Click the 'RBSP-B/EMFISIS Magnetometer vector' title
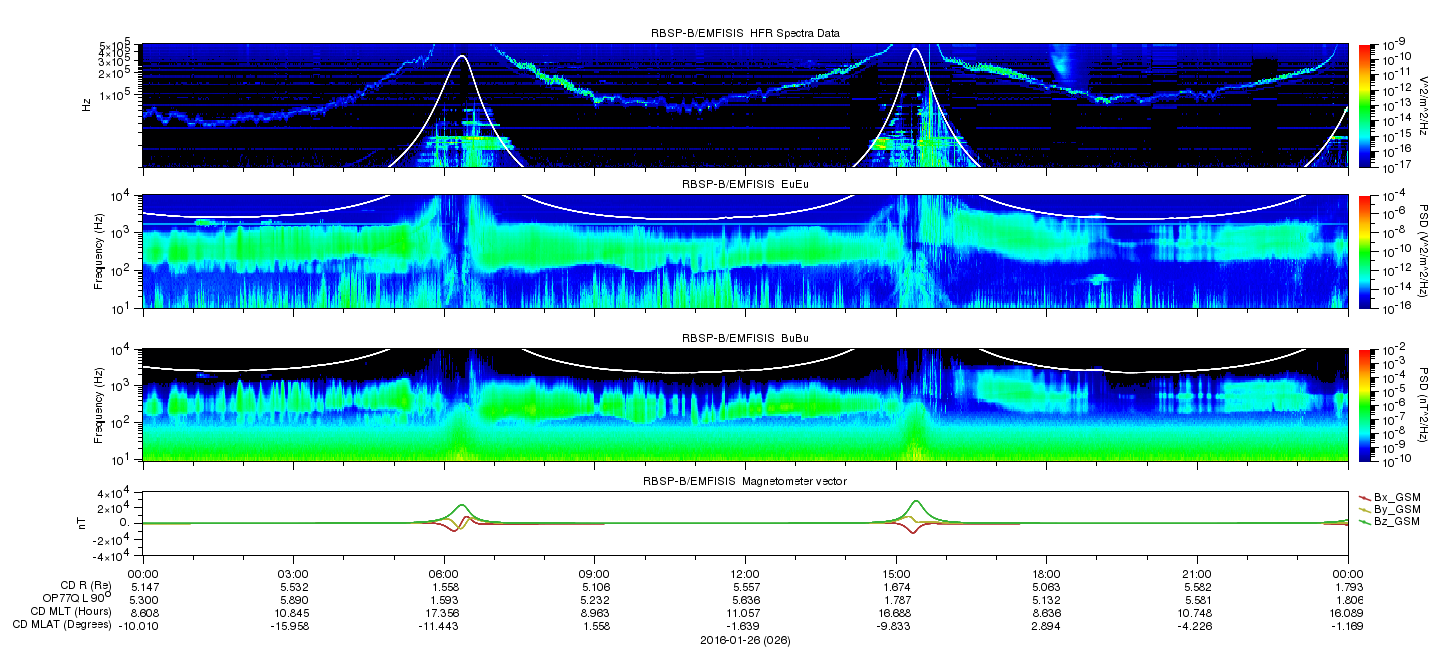1447x658 pixels. (x=745, y=482)
